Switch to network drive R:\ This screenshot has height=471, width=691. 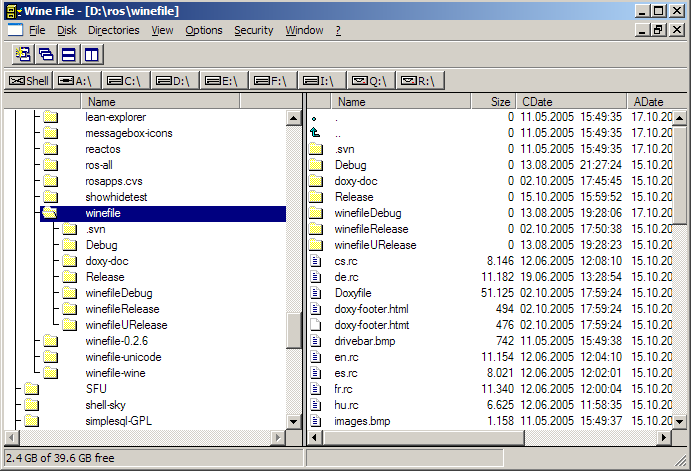coord(420,81)
